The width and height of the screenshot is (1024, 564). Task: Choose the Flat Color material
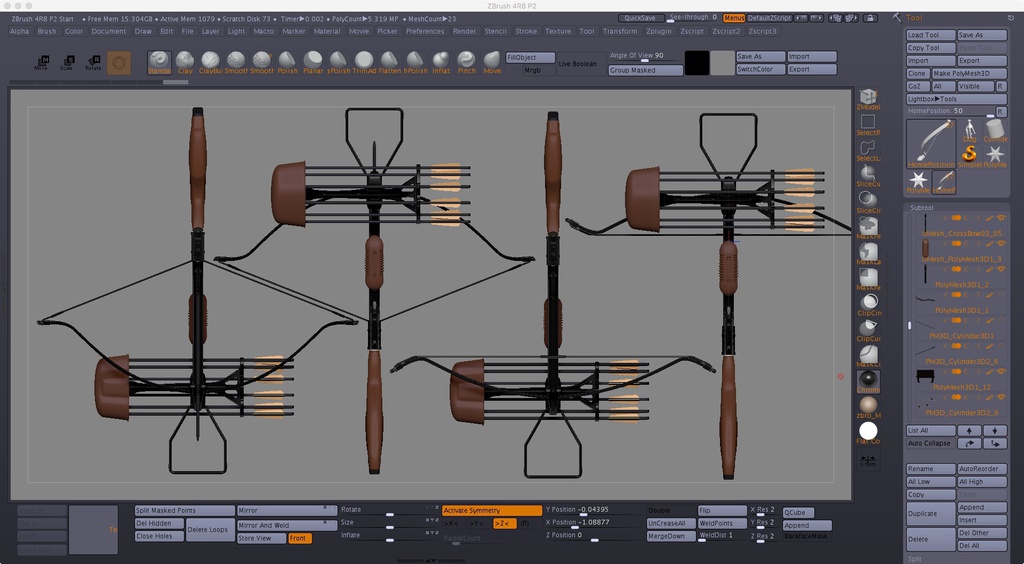click(868, 433)
